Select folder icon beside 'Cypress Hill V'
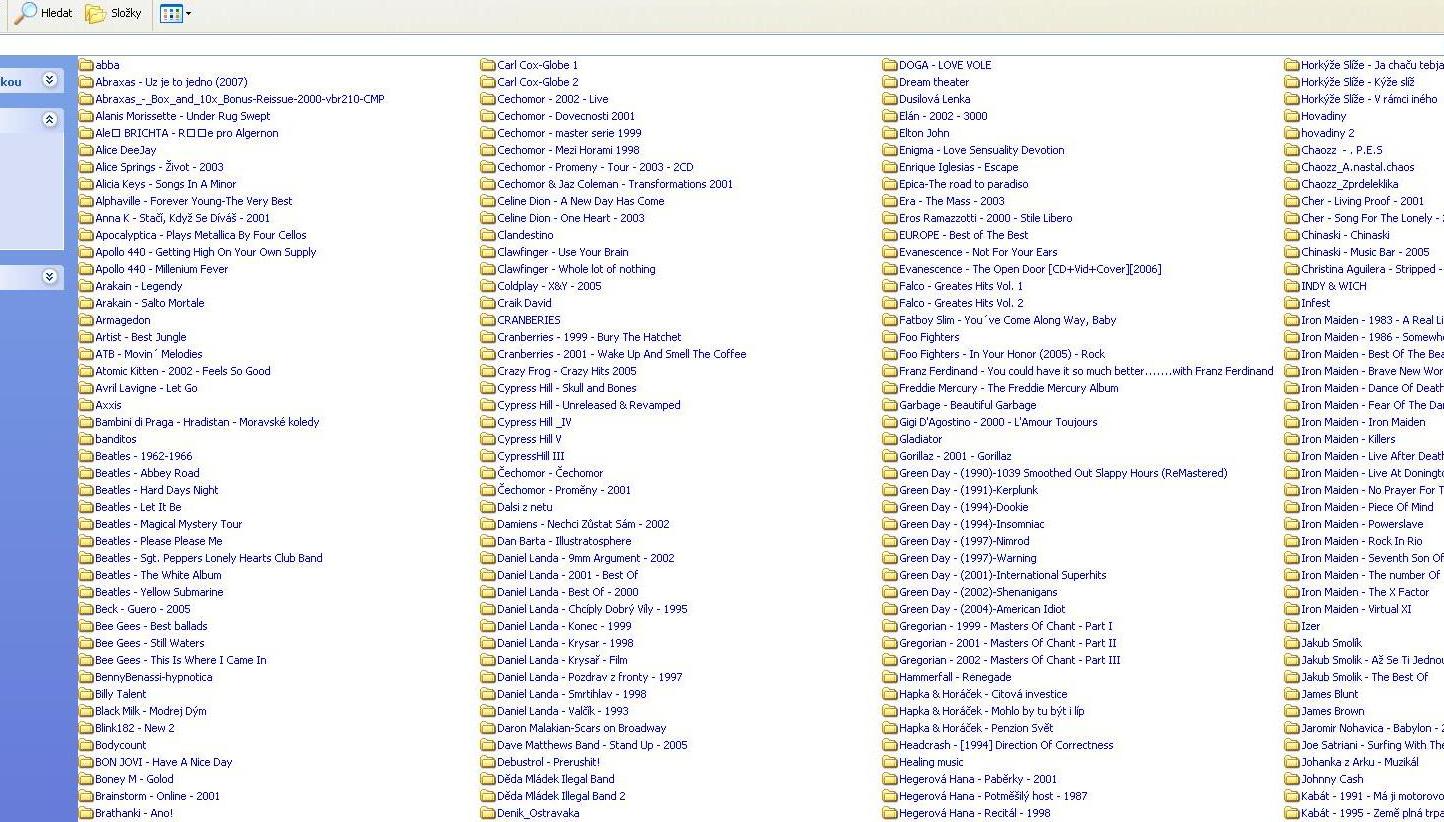 488,439
